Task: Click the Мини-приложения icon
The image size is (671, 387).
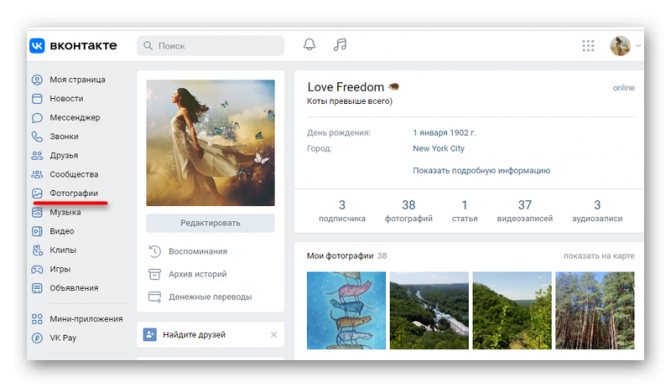Action: pyautogui.click(x=37, y=319)
